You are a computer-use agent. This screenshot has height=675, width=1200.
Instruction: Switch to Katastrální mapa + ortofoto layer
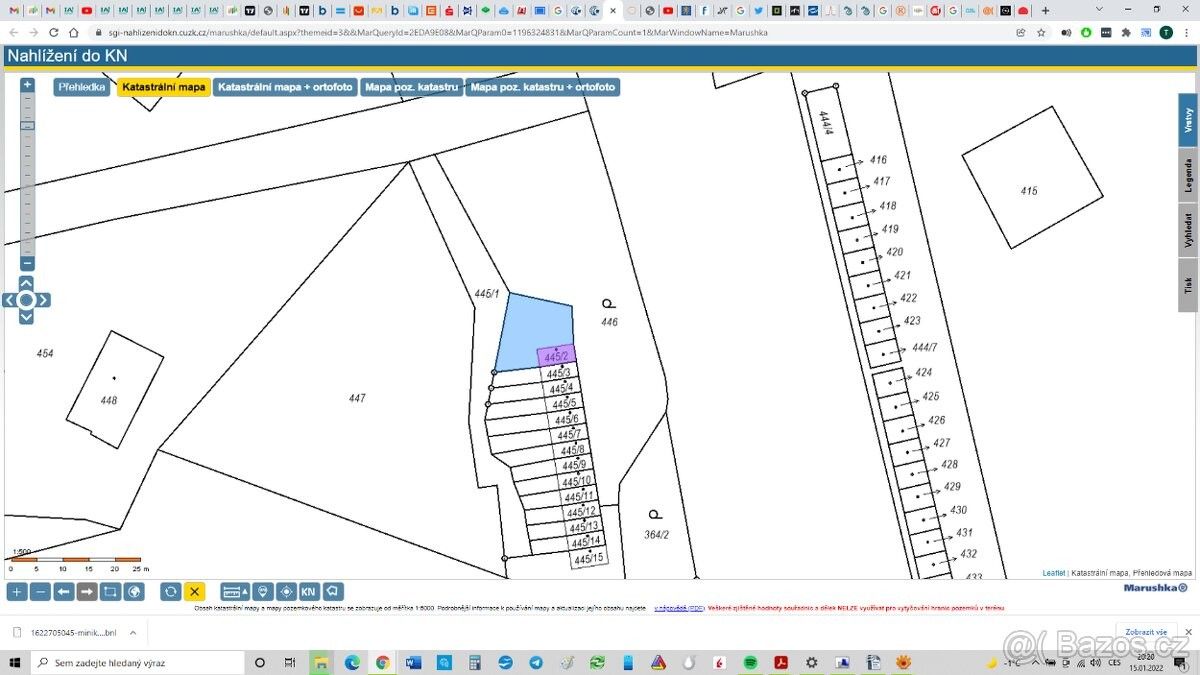[285, 87]
